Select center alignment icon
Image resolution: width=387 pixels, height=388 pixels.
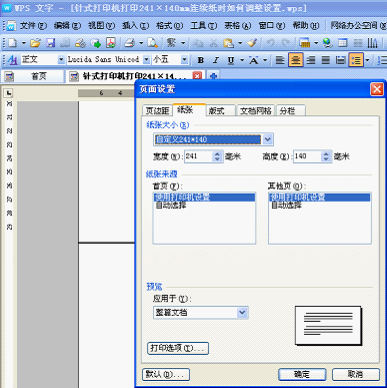tap(296, 60)
